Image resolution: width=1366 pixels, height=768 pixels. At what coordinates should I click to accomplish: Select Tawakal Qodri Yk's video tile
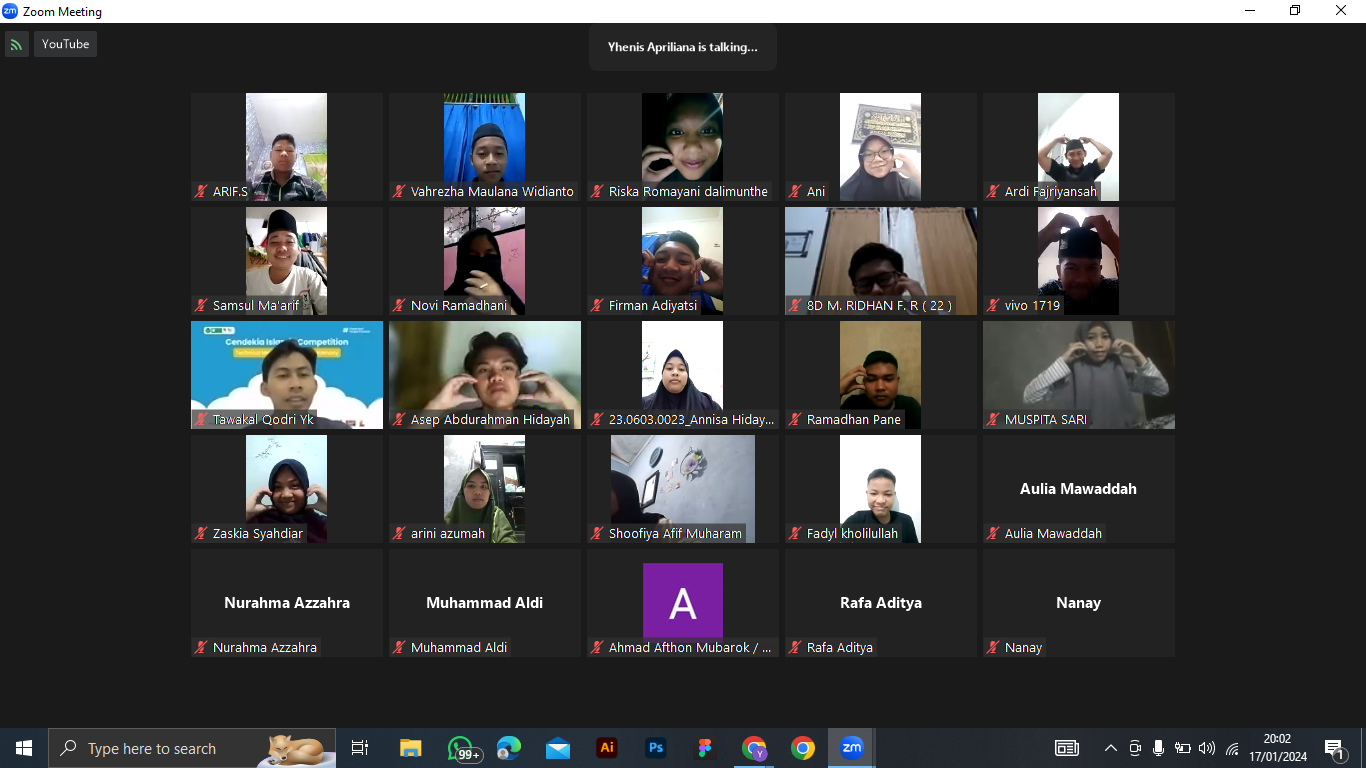point(287,374)
